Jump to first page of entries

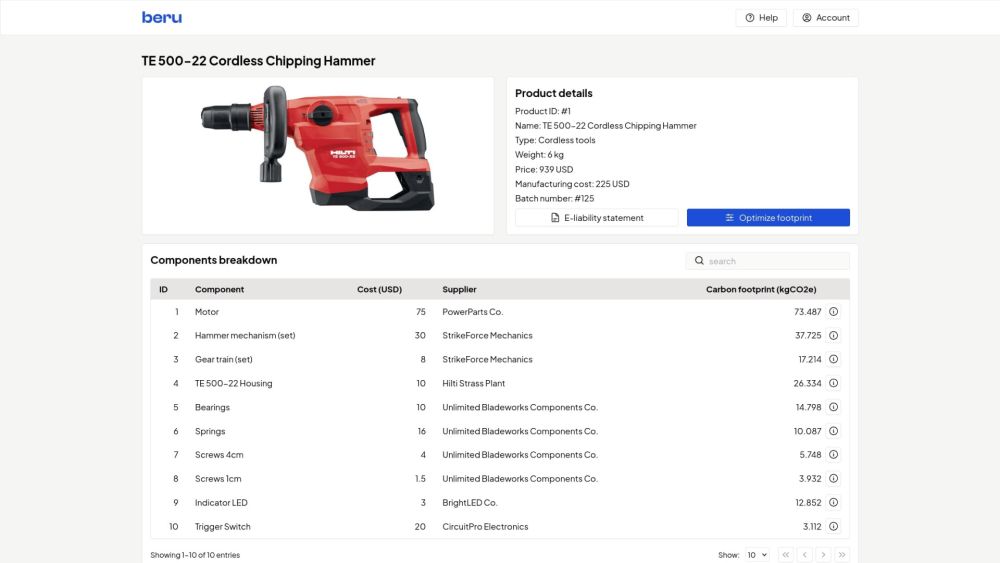(x=786, y=555)
